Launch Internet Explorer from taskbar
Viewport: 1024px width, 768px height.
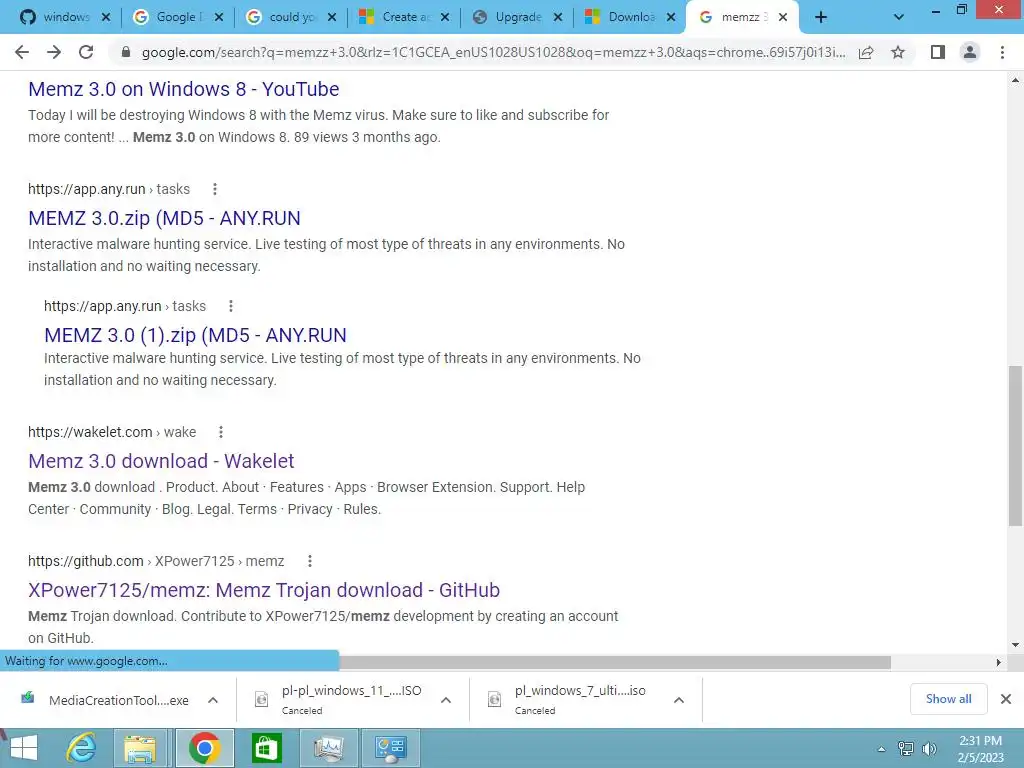tap(82, 748)
